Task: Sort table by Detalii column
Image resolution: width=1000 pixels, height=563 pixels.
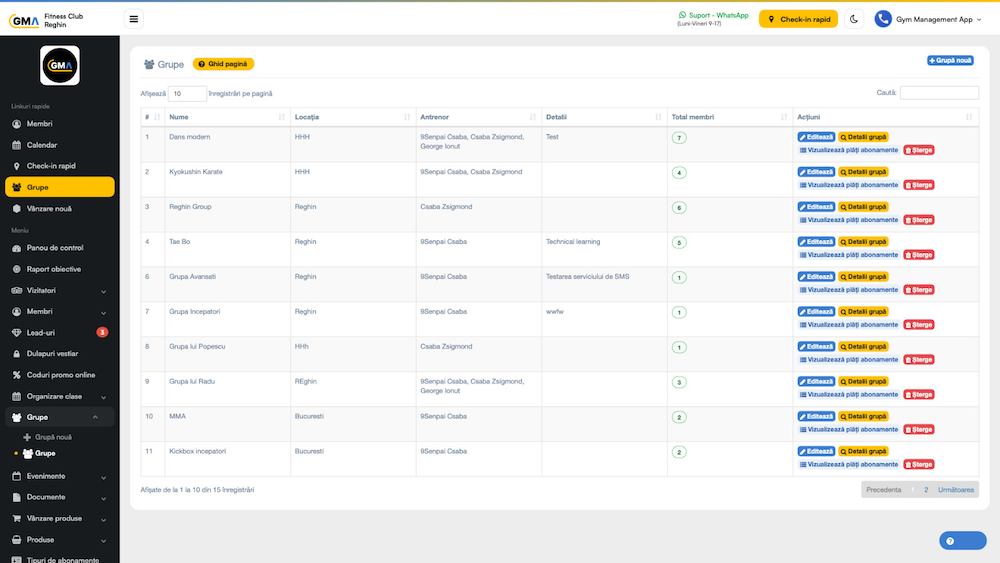Action: pos(604,117)
